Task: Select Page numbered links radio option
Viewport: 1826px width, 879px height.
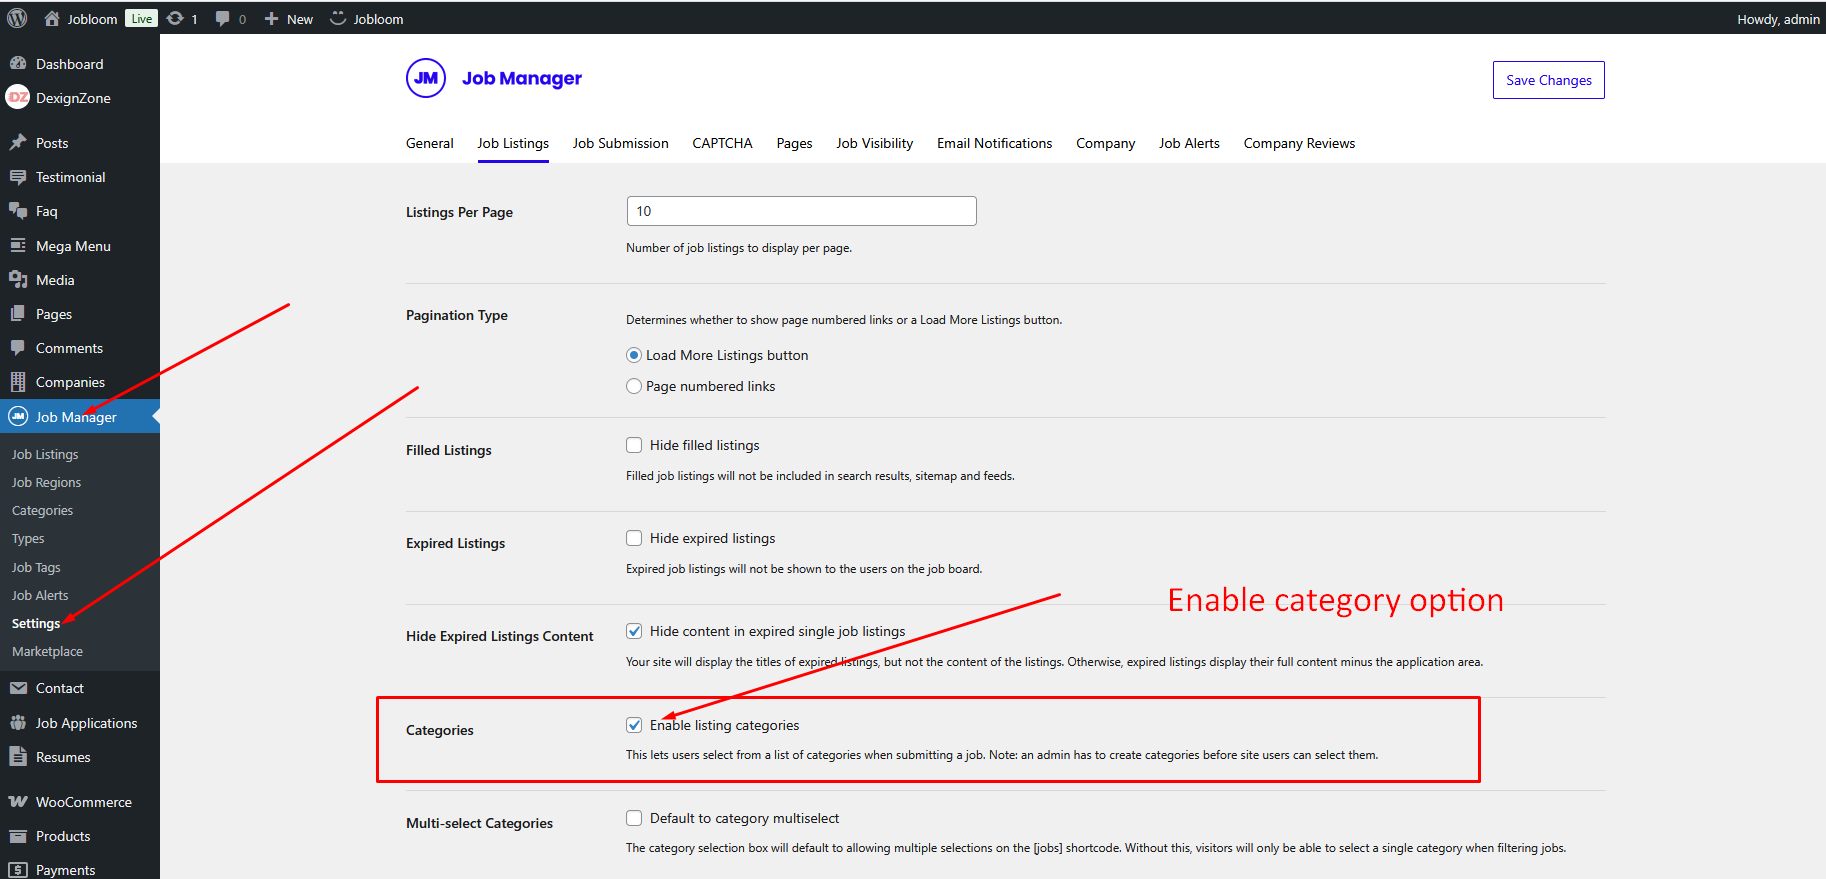Action: (x=634, y=386)
